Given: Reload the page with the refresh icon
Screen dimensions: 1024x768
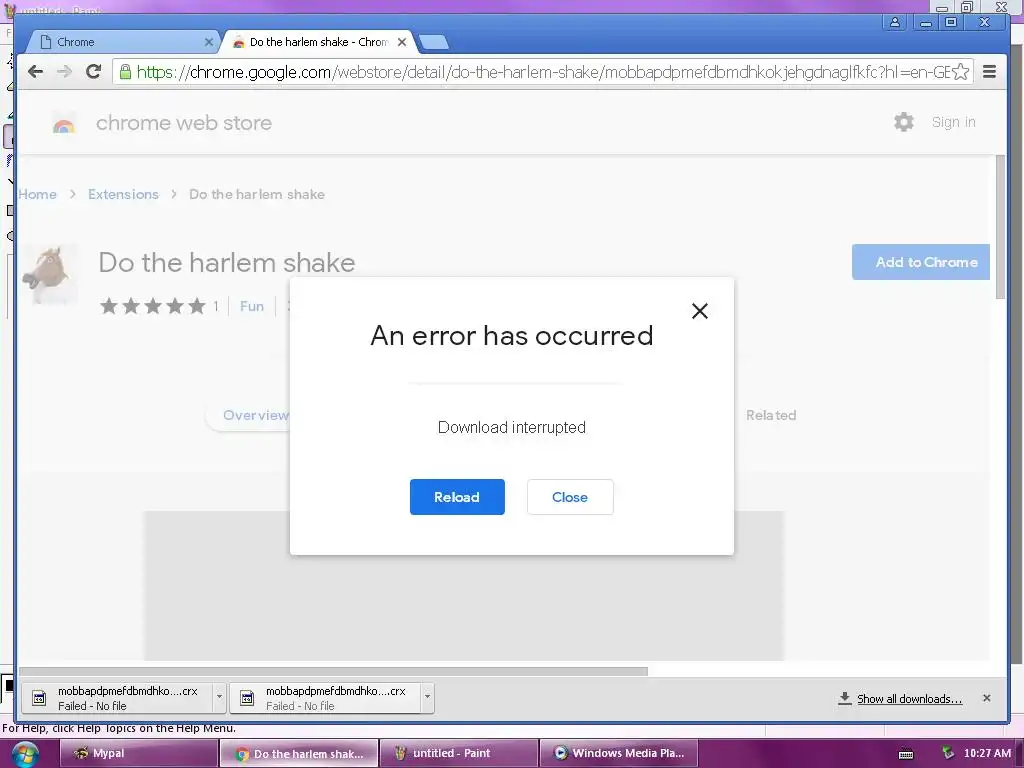Looking at the screenshot, I should coord(93,71).
